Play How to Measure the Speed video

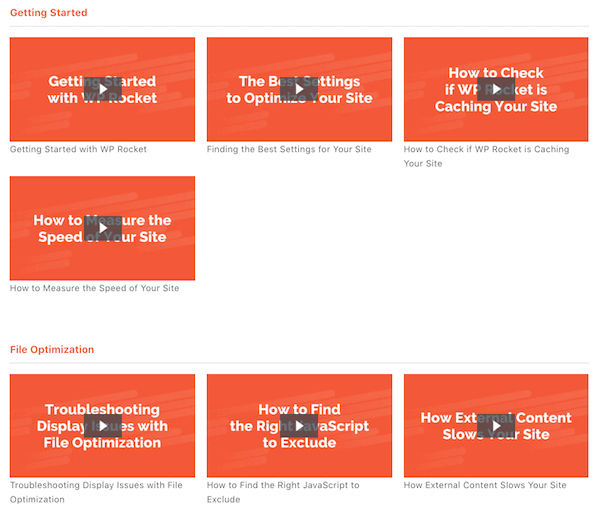[103, 228]
